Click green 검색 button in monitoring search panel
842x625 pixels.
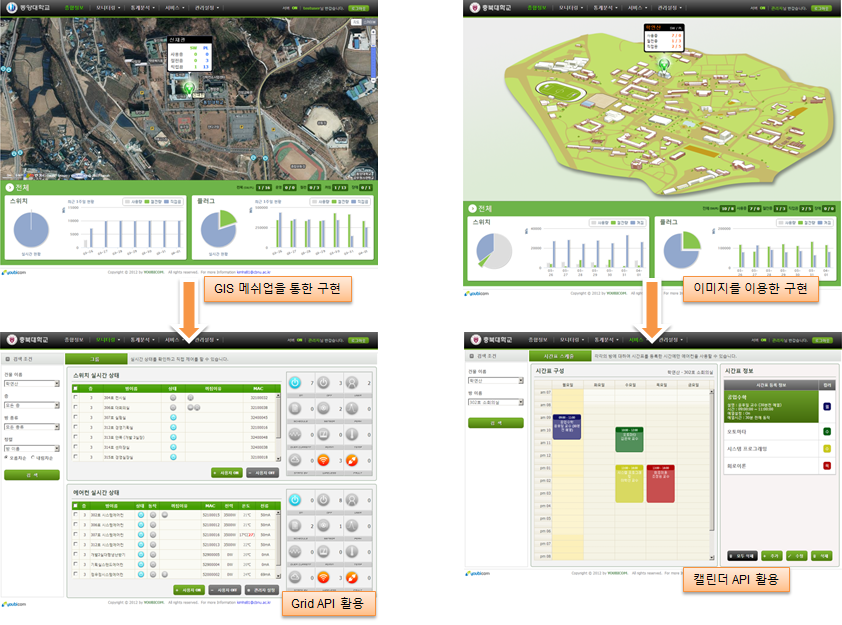[x=30, y=475]
